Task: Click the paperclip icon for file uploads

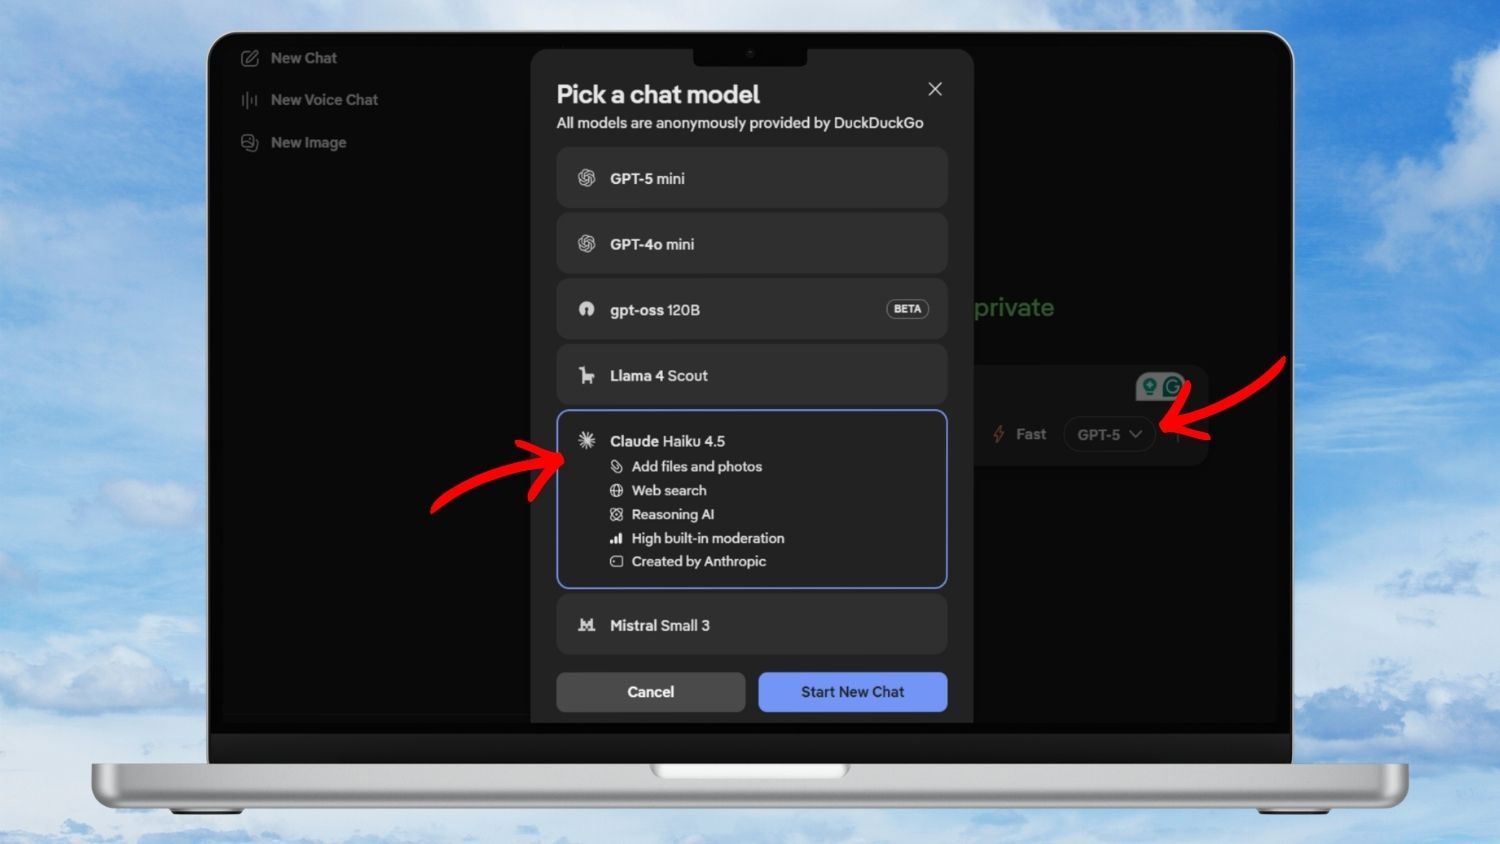Action: pyautogui.click(x=617, y=466)
